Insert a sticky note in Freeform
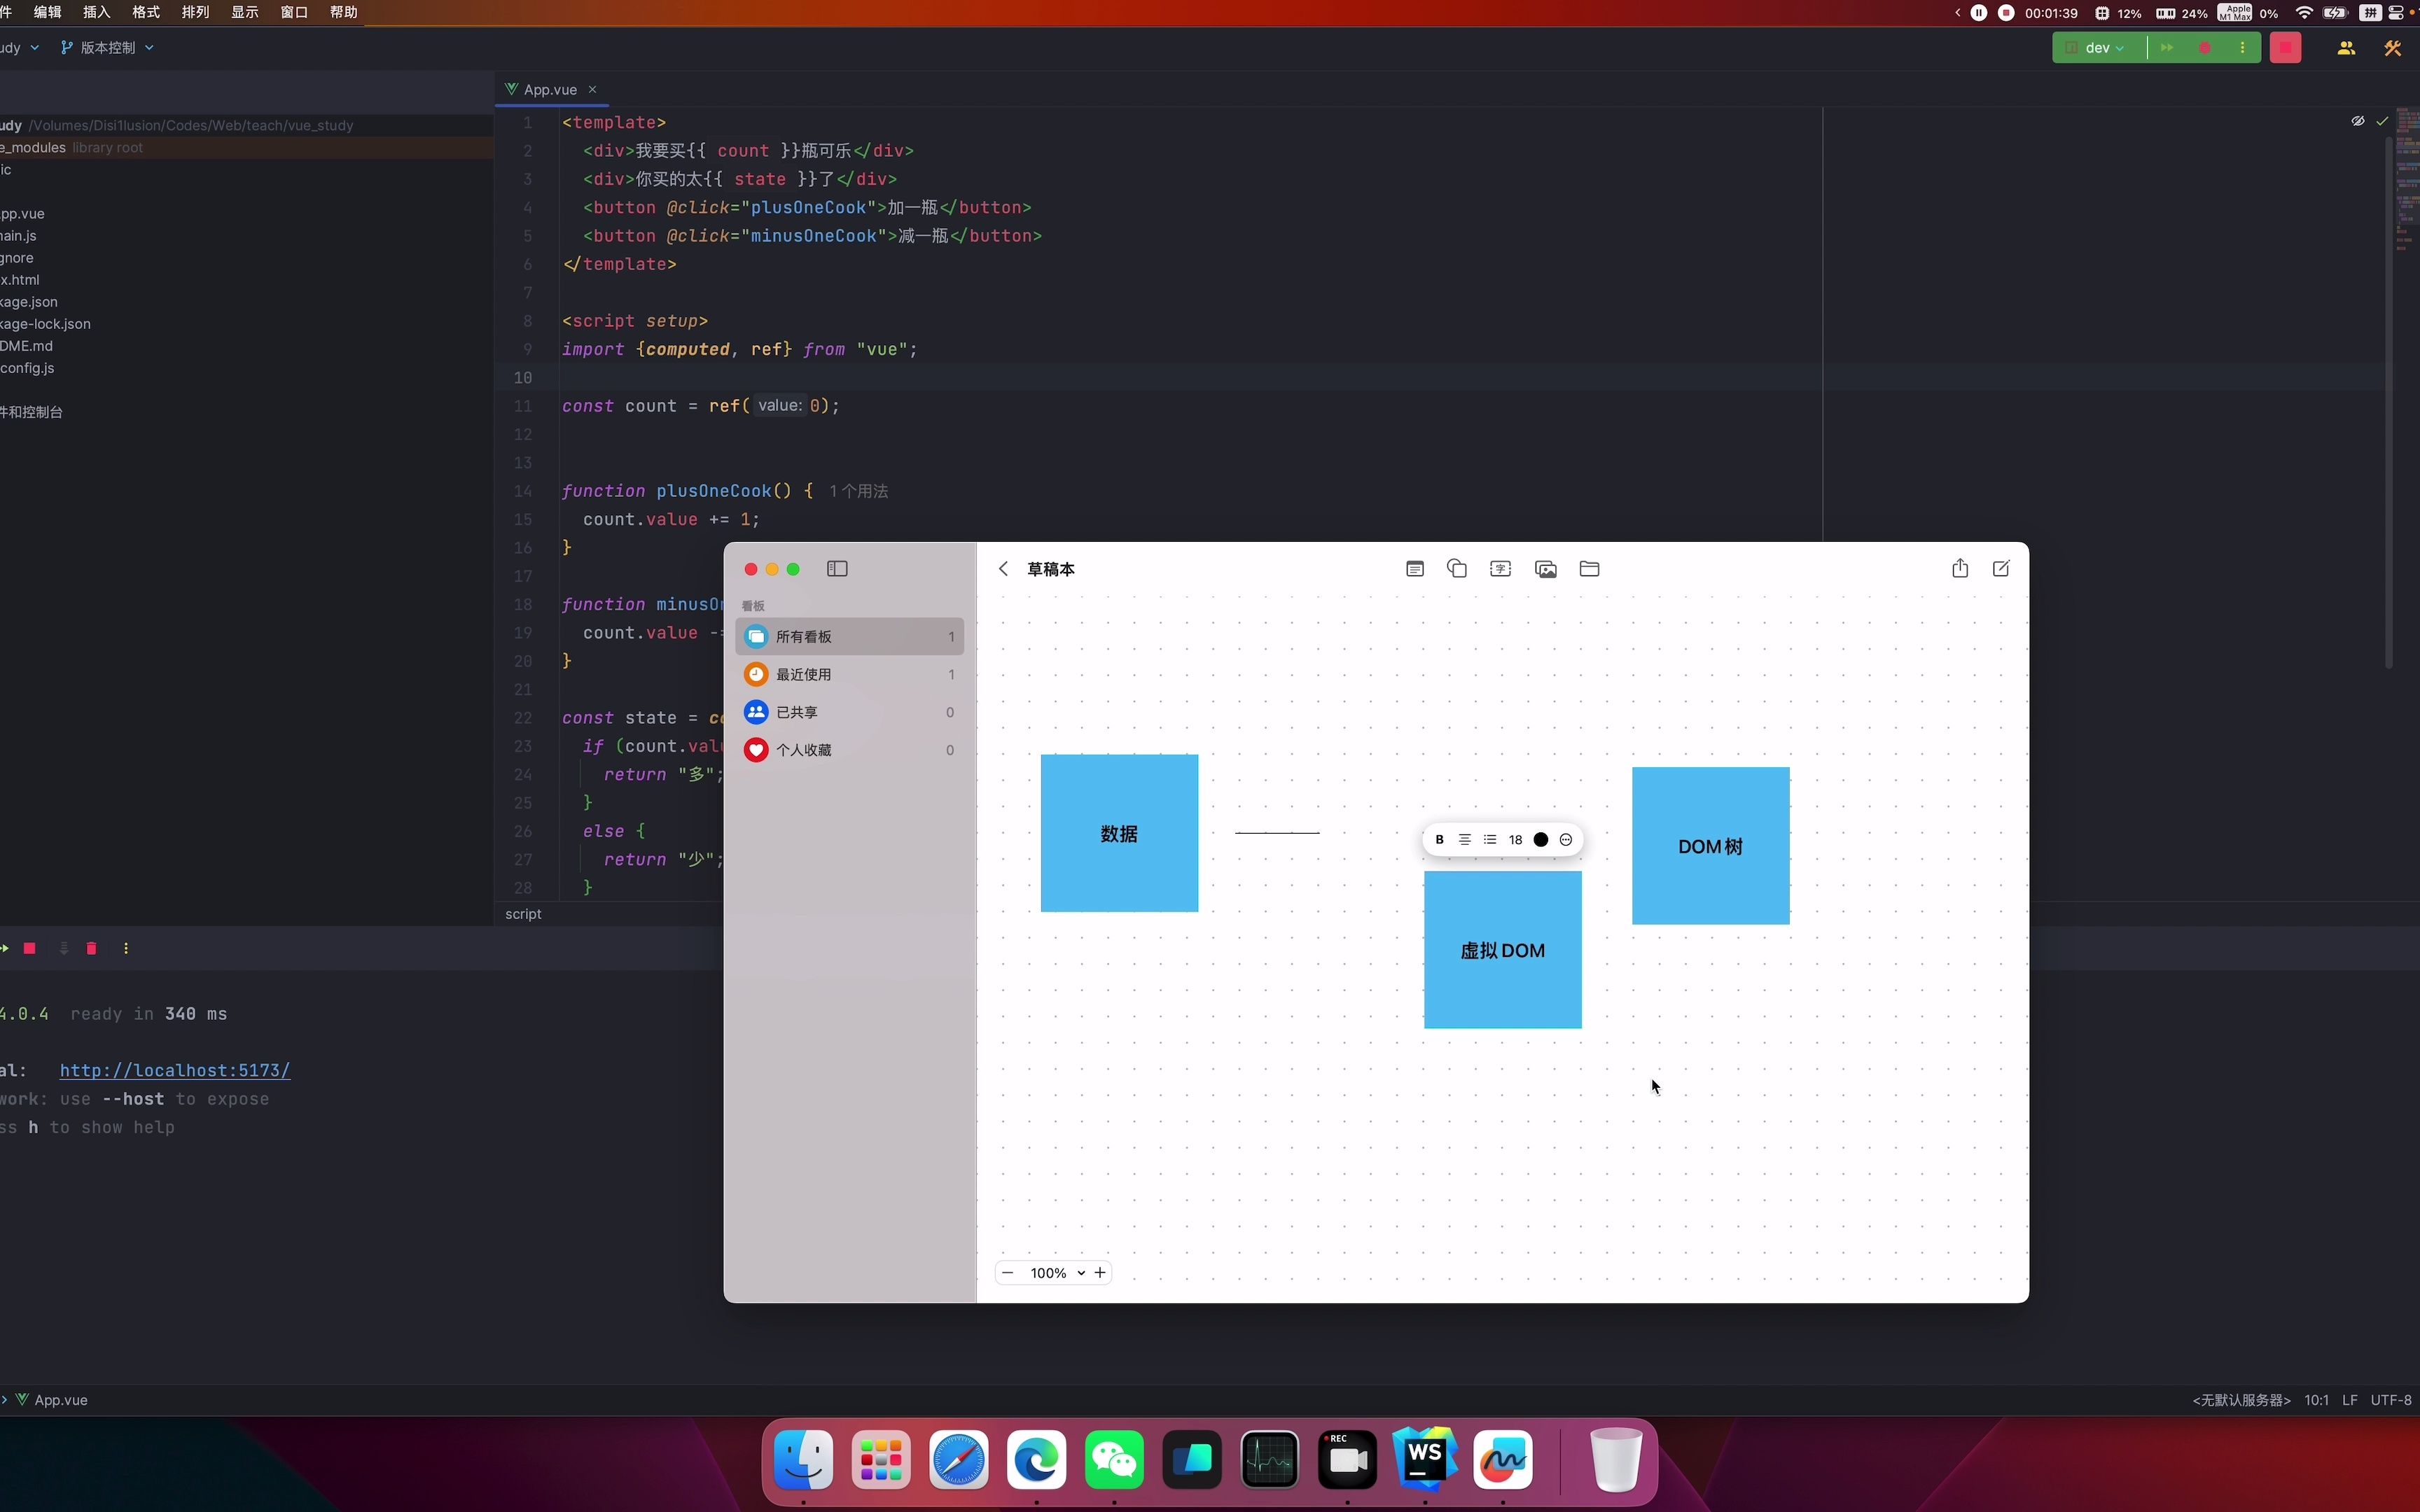The image size is (2420, 1512). tap(1414, 568)
